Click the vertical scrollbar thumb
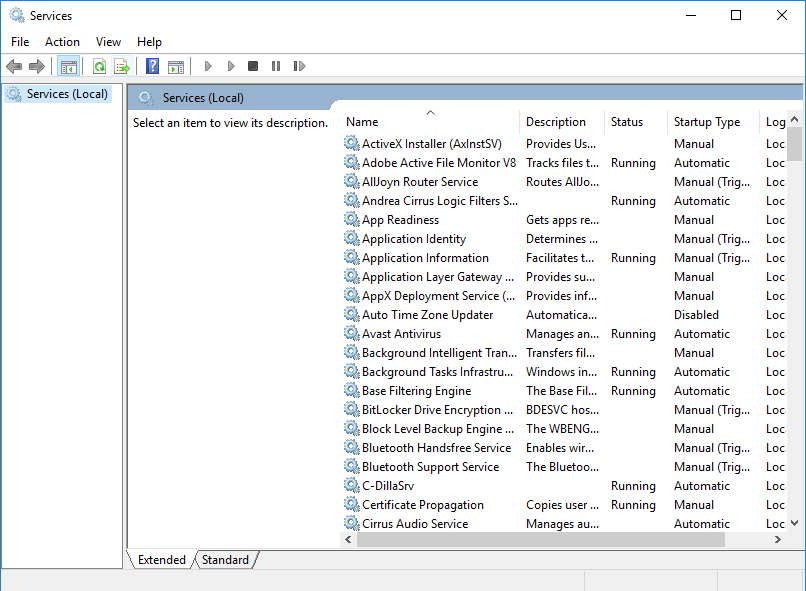 pos(794,144)
